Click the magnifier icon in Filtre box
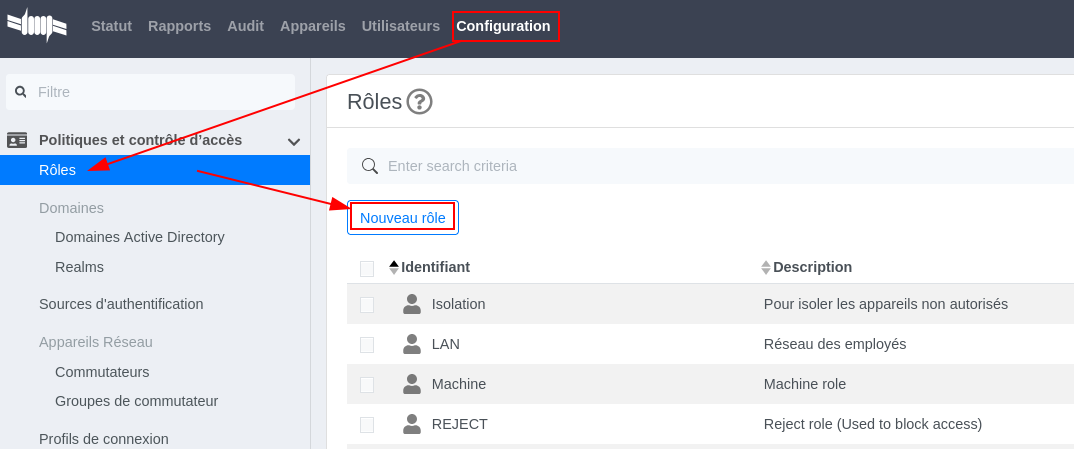This screenshot has width=1074, height=449. point(21,92)
